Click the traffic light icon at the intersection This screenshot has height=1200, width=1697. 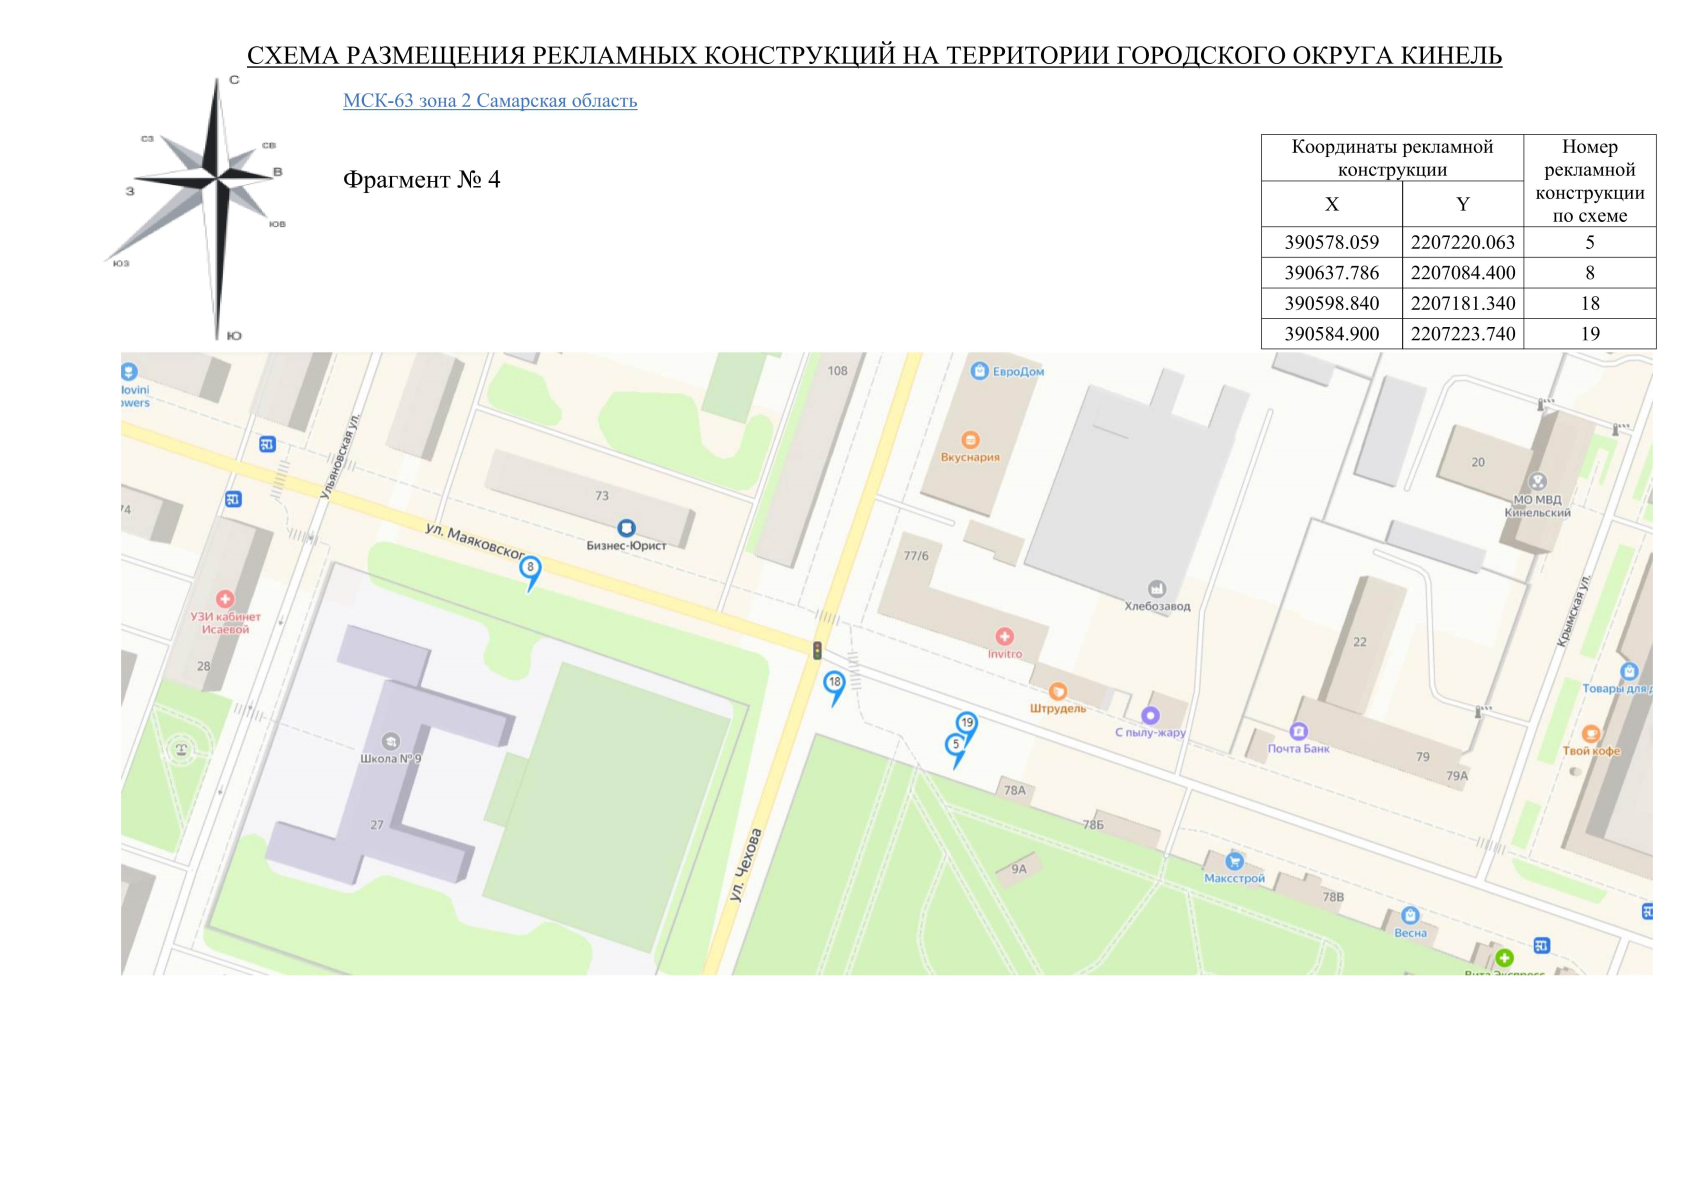[817, 651]
